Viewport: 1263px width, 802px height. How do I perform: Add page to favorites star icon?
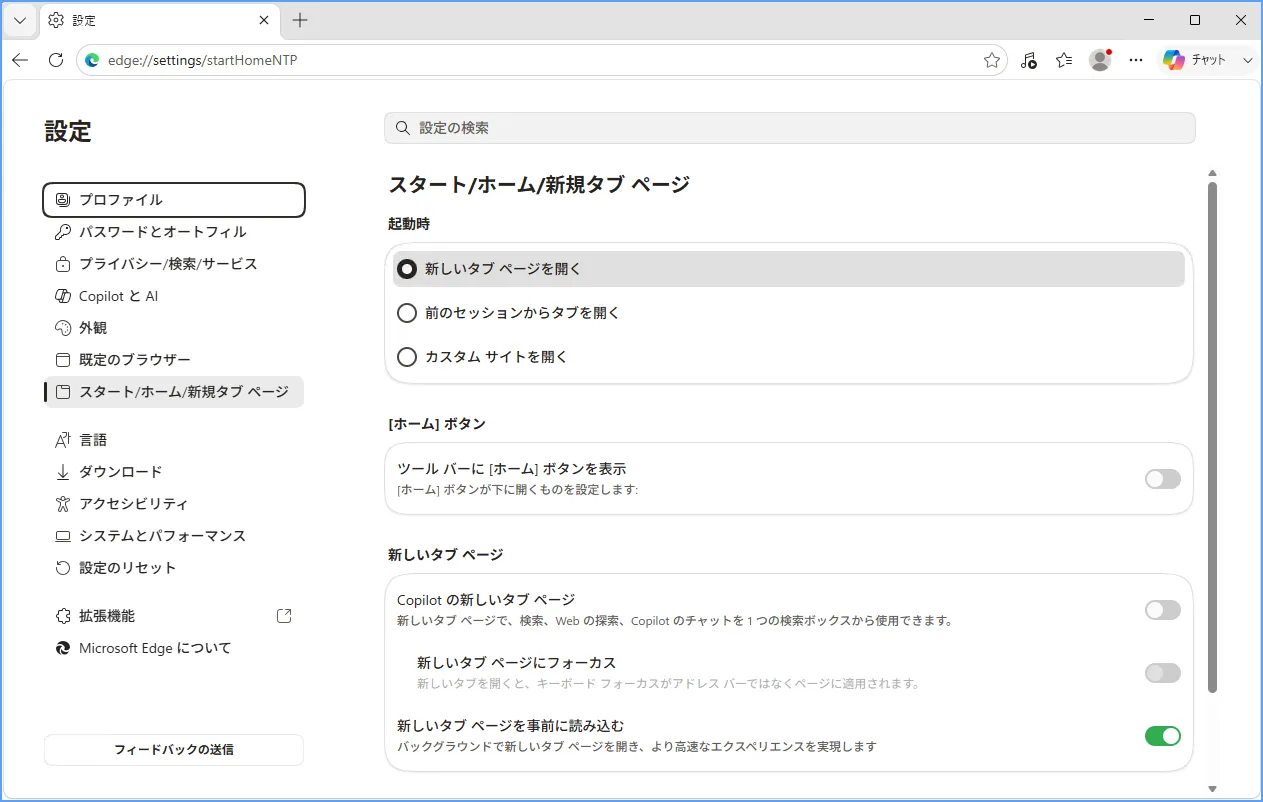(x=992, y=60)
